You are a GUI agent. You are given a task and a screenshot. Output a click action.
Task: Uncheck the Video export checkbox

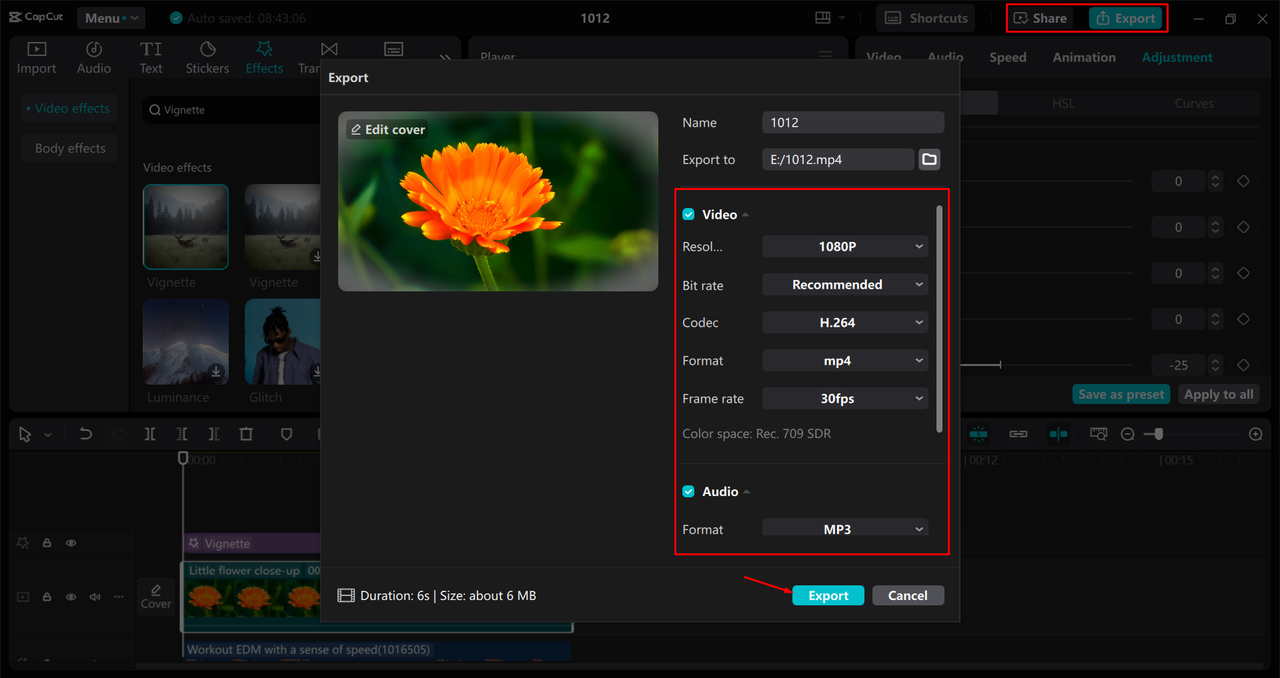688,214
